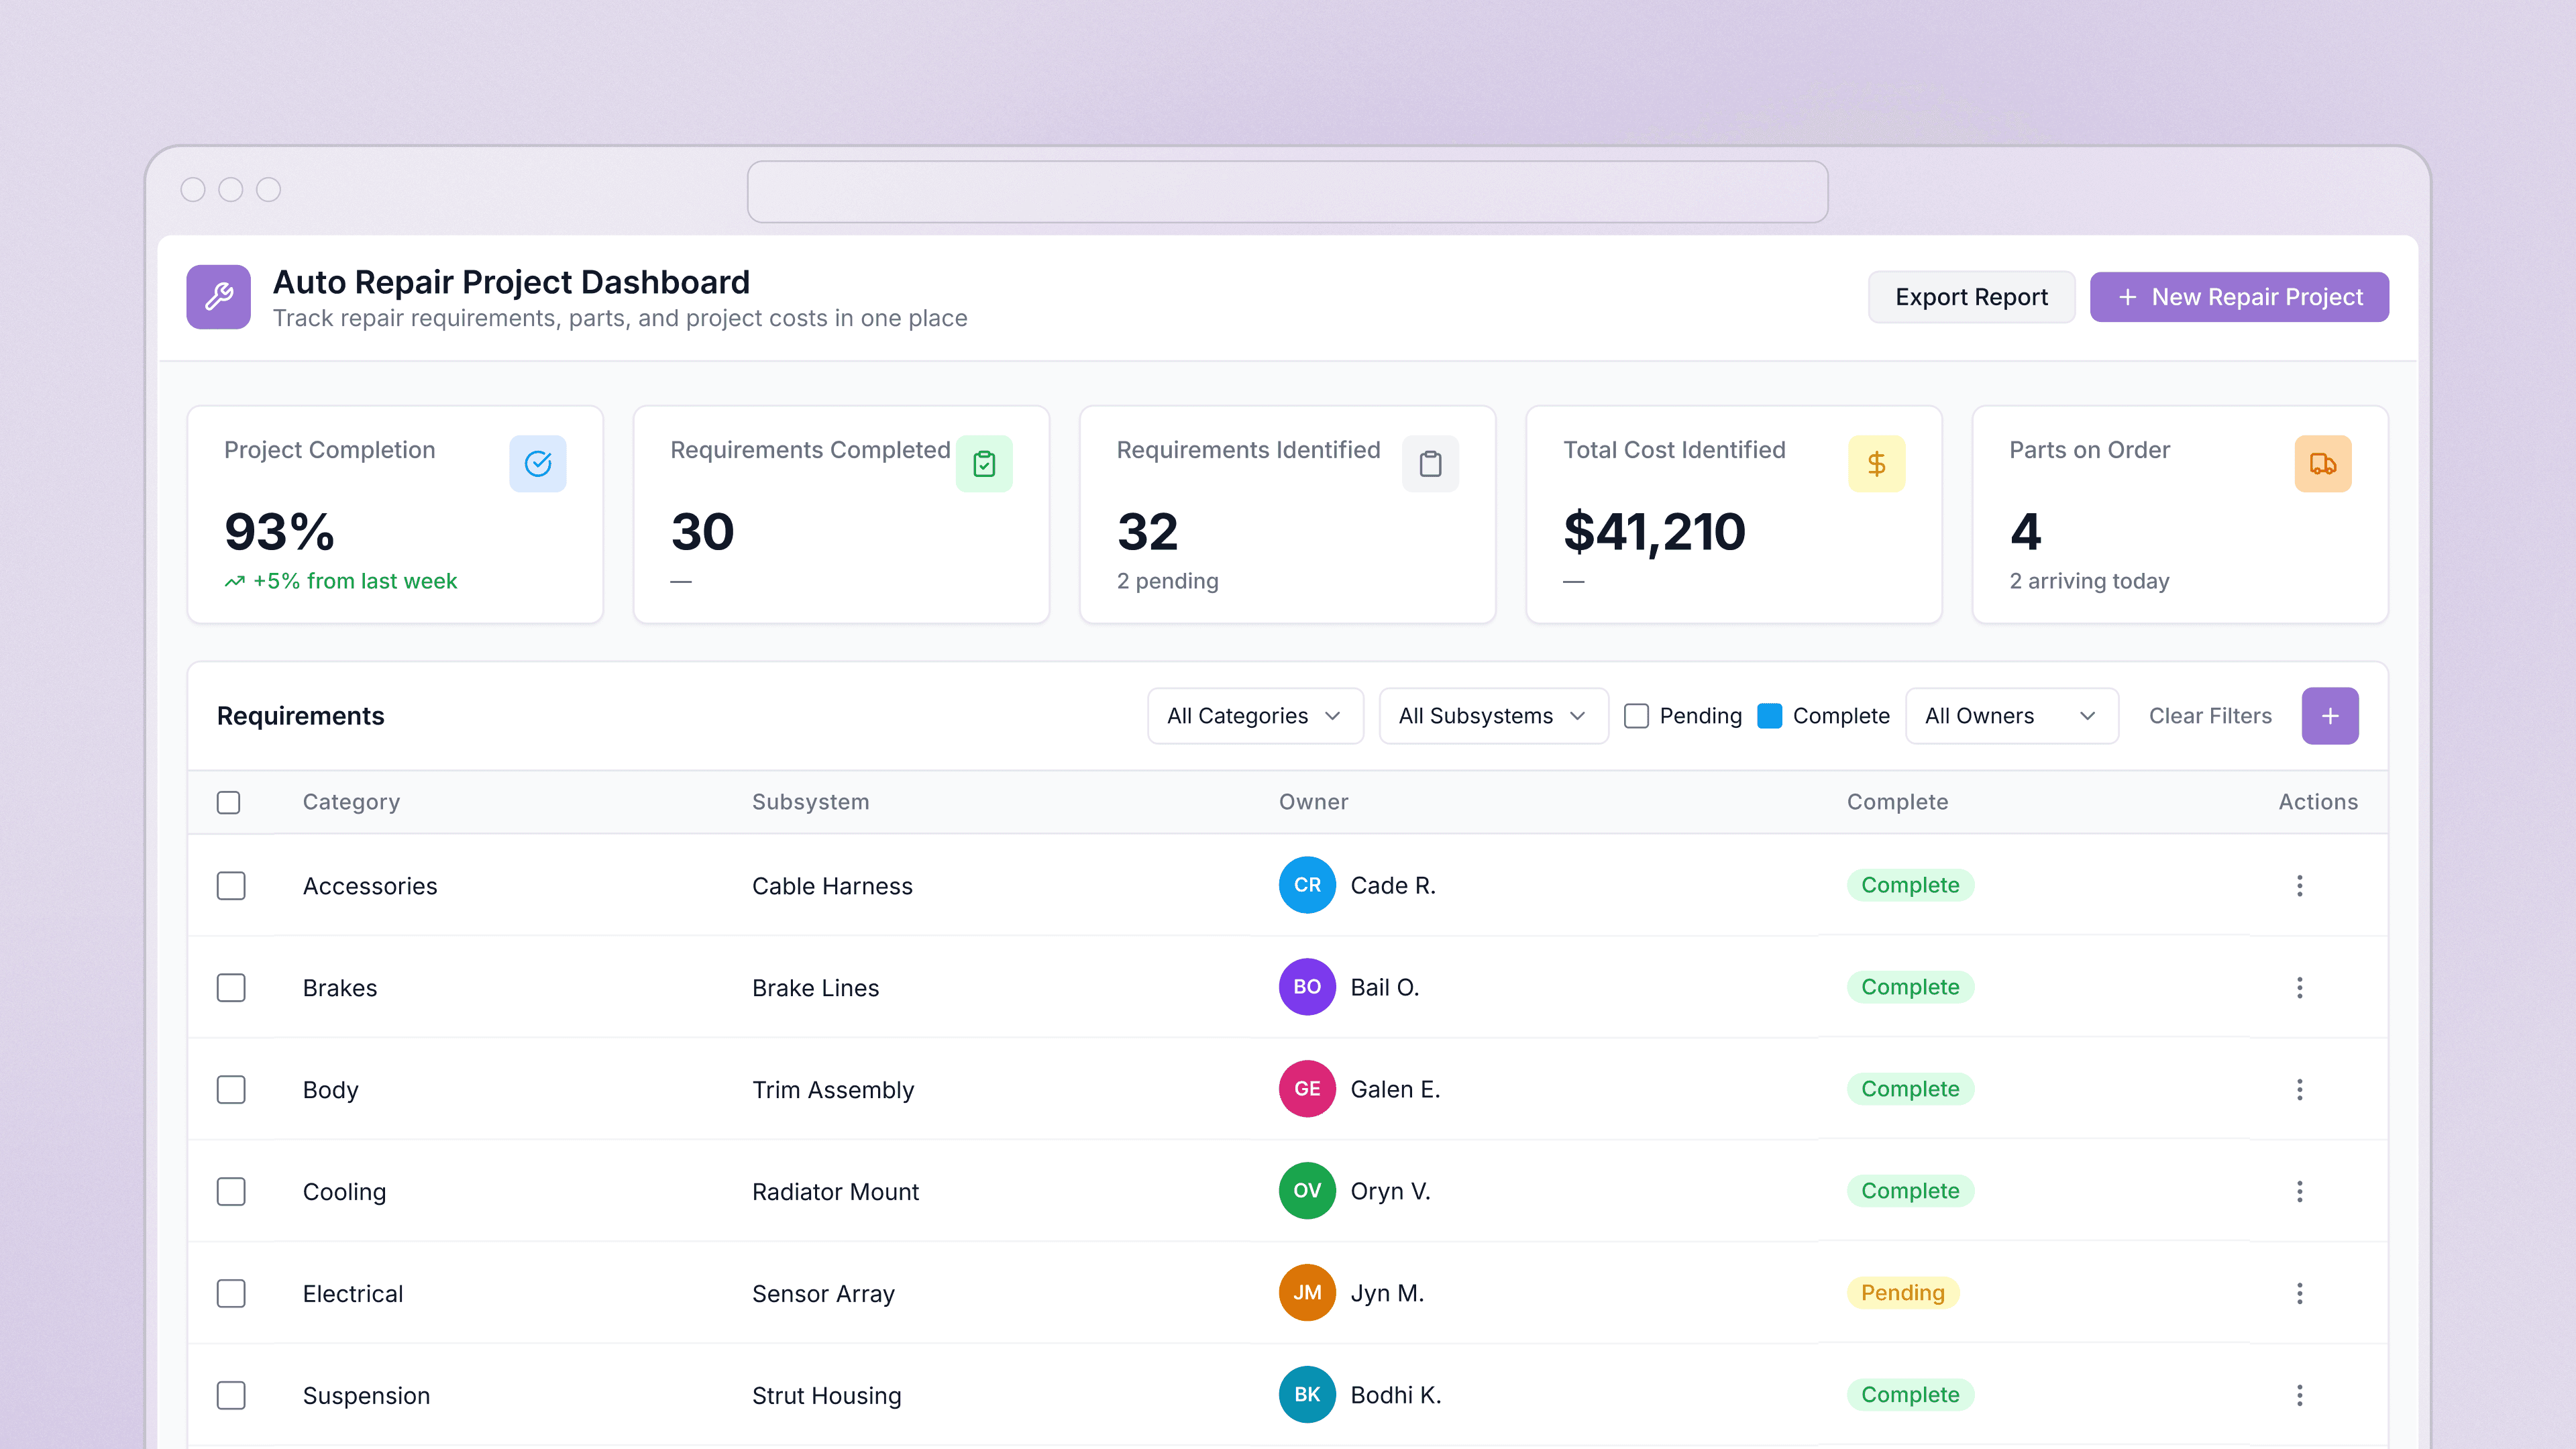
Task: Click the "2 arriving today" text
Action: (x=2089, y=581)
